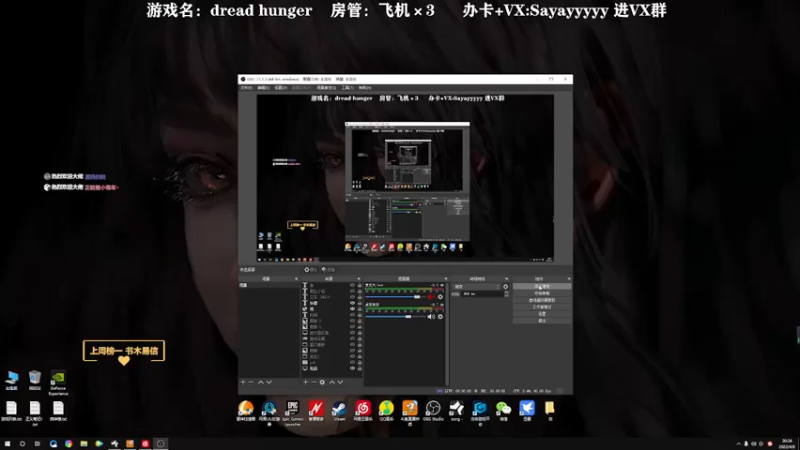The image size is (800, 450).
Task: Move source down in the Sources dock
Action: (x=340, y=382)
